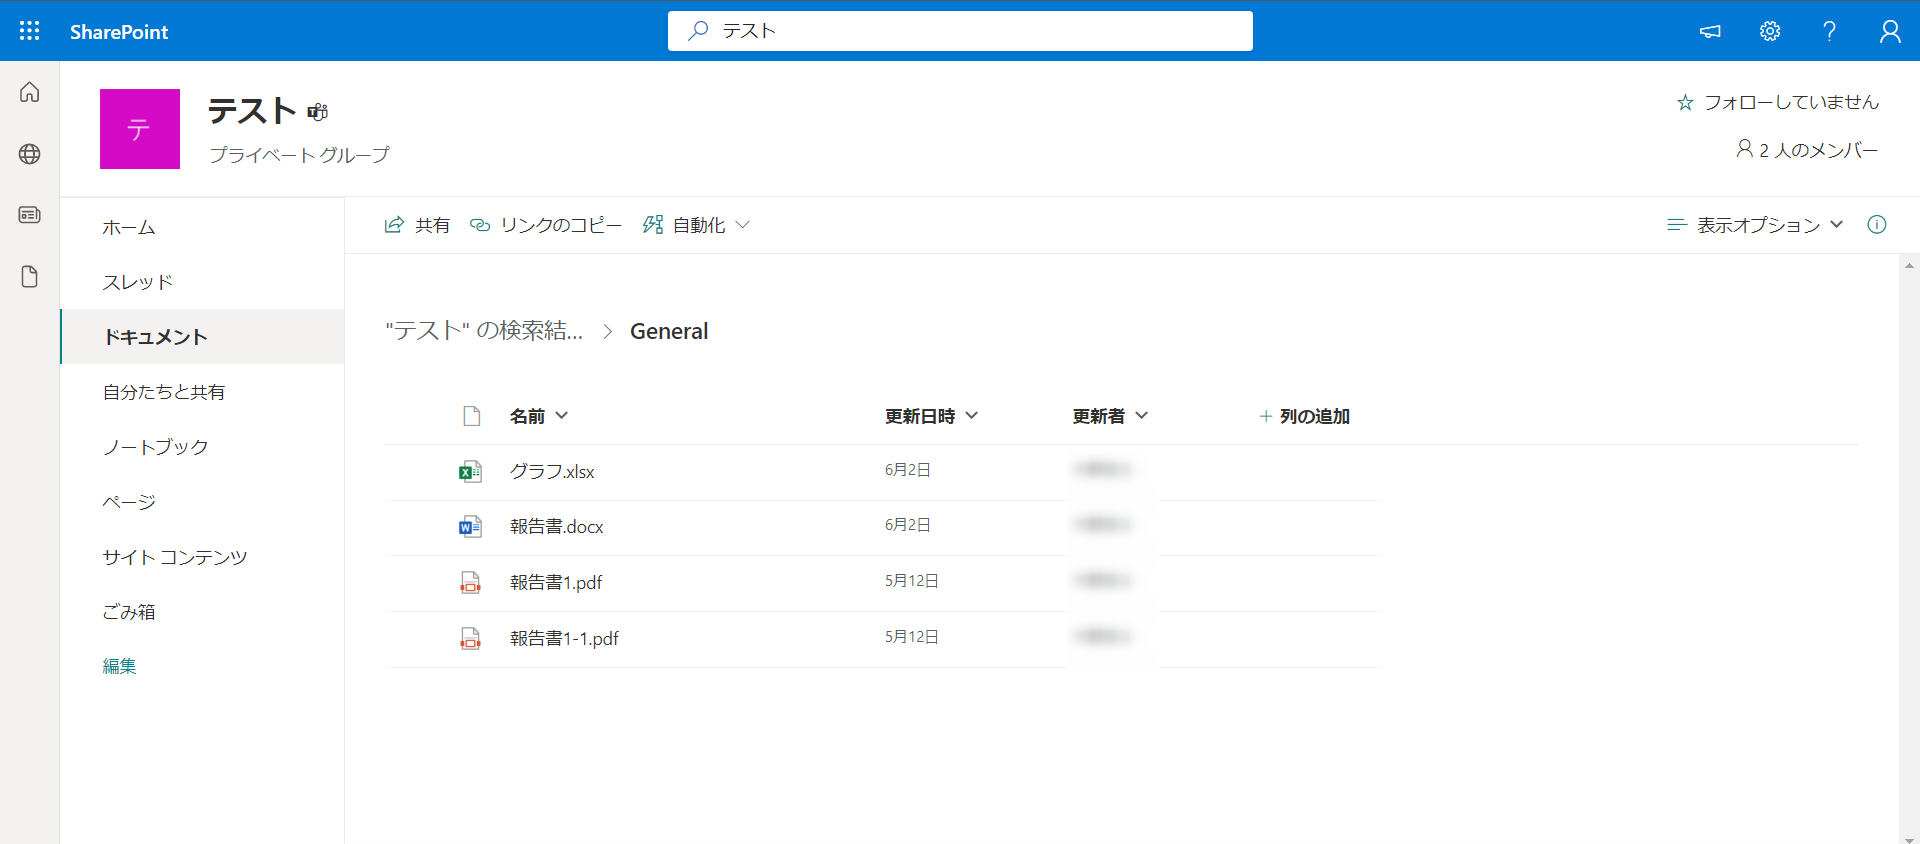Select ホーム in the site navigation
The image size is (1920, 844).
click(129, 228)
